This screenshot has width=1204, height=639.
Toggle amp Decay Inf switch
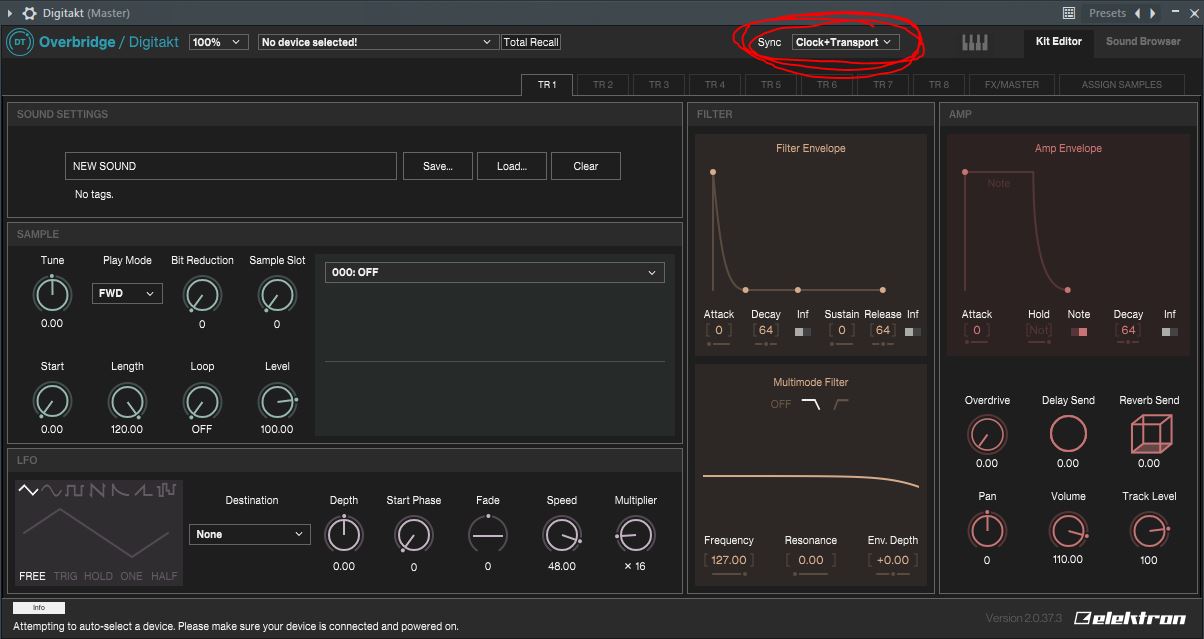[x=1169, y=331]
